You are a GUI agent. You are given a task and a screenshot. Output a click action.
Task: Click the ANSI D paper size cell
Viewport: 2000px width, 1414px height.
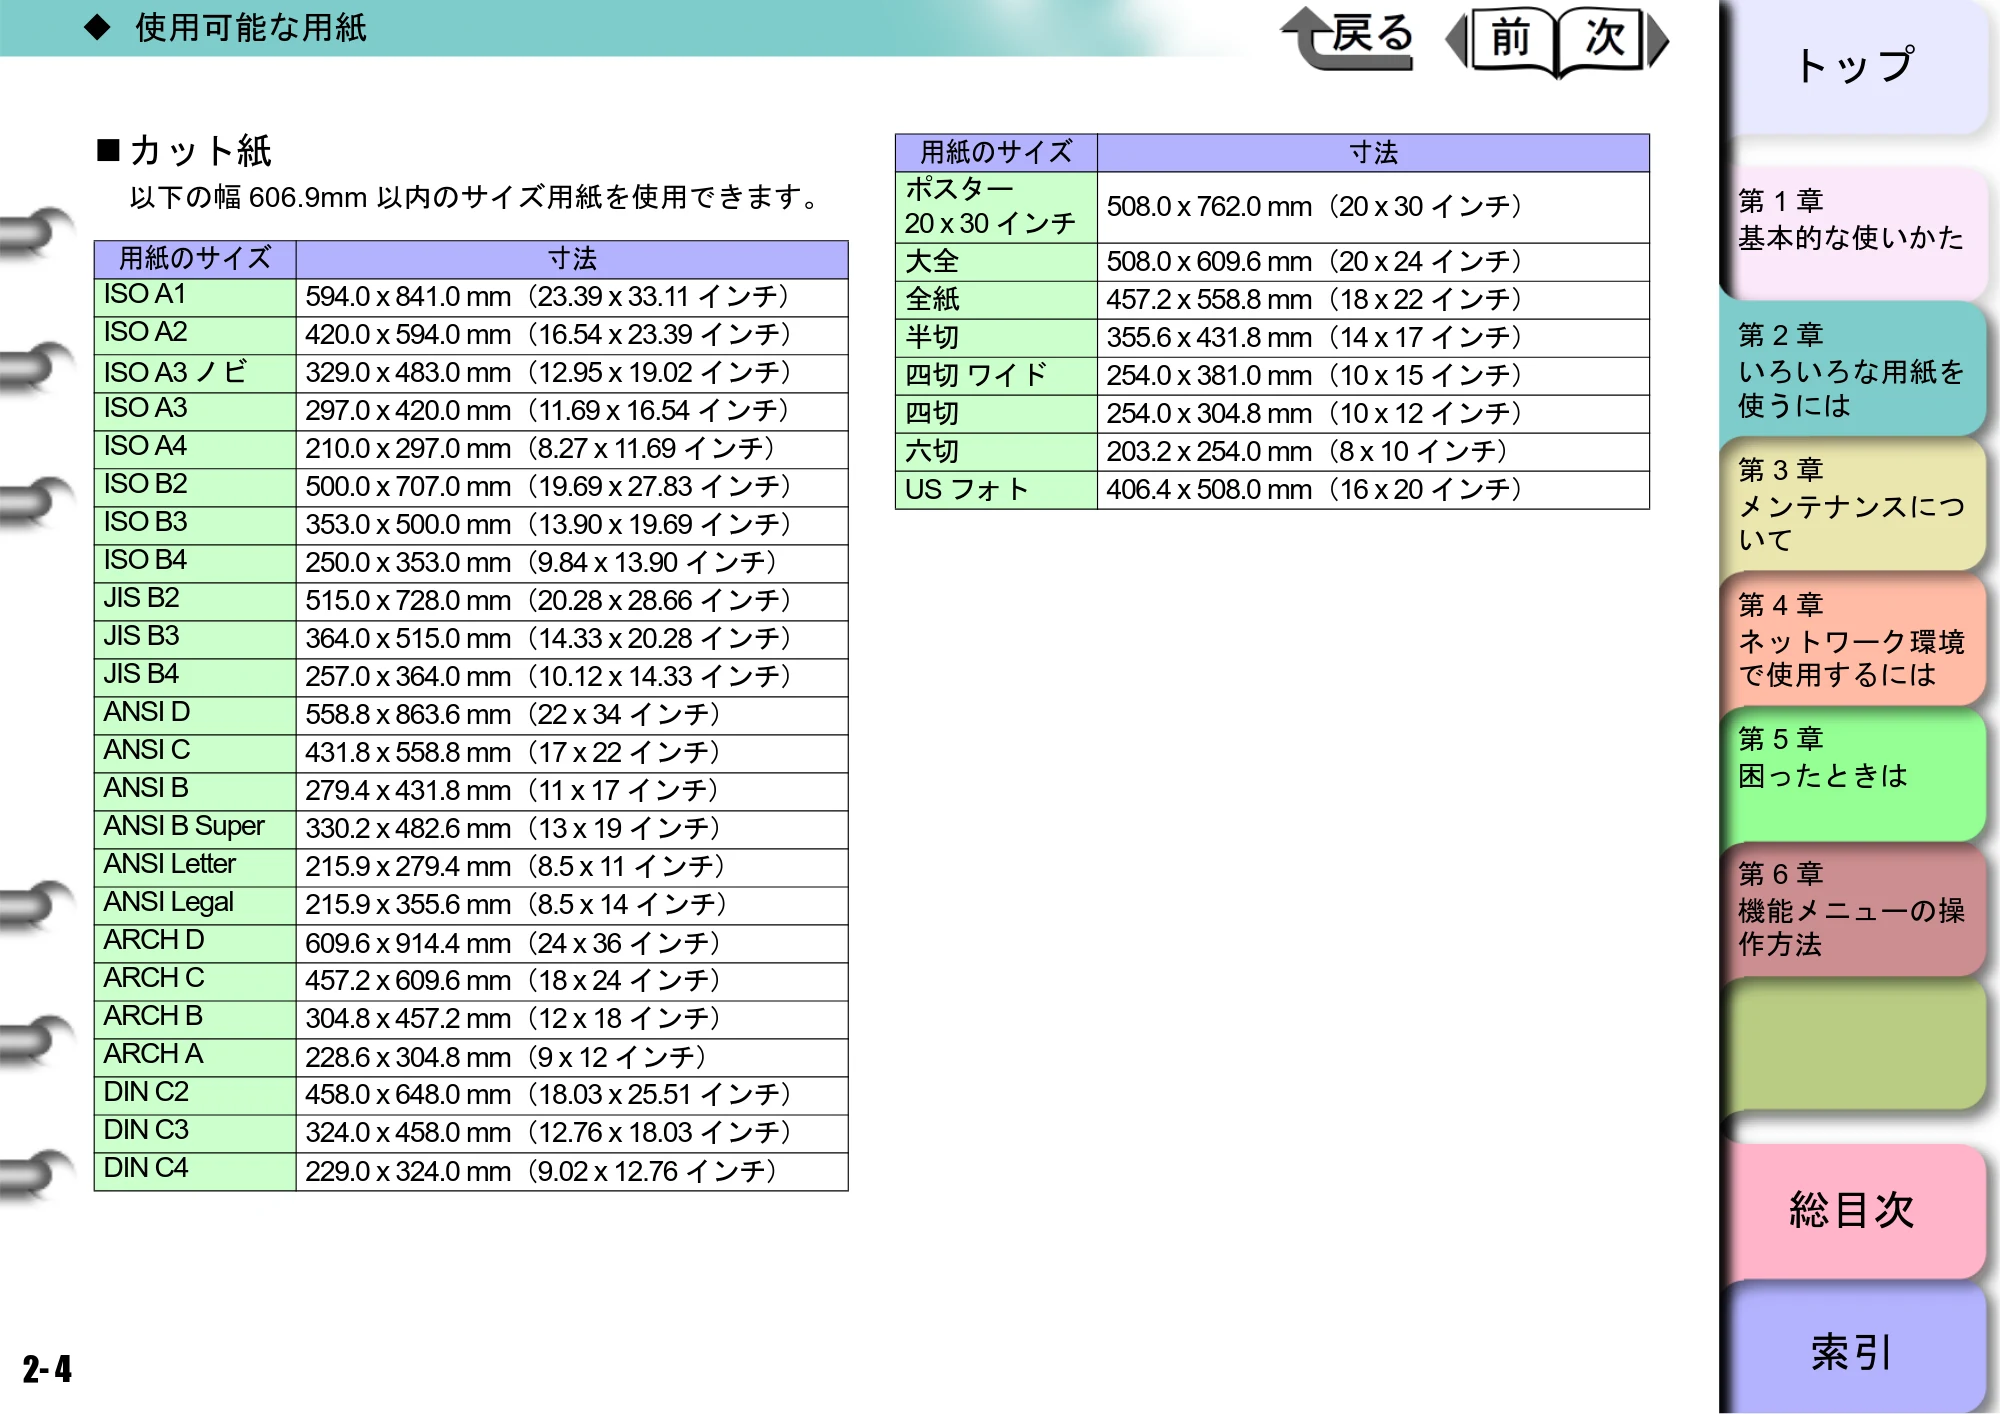click(195, 715)
